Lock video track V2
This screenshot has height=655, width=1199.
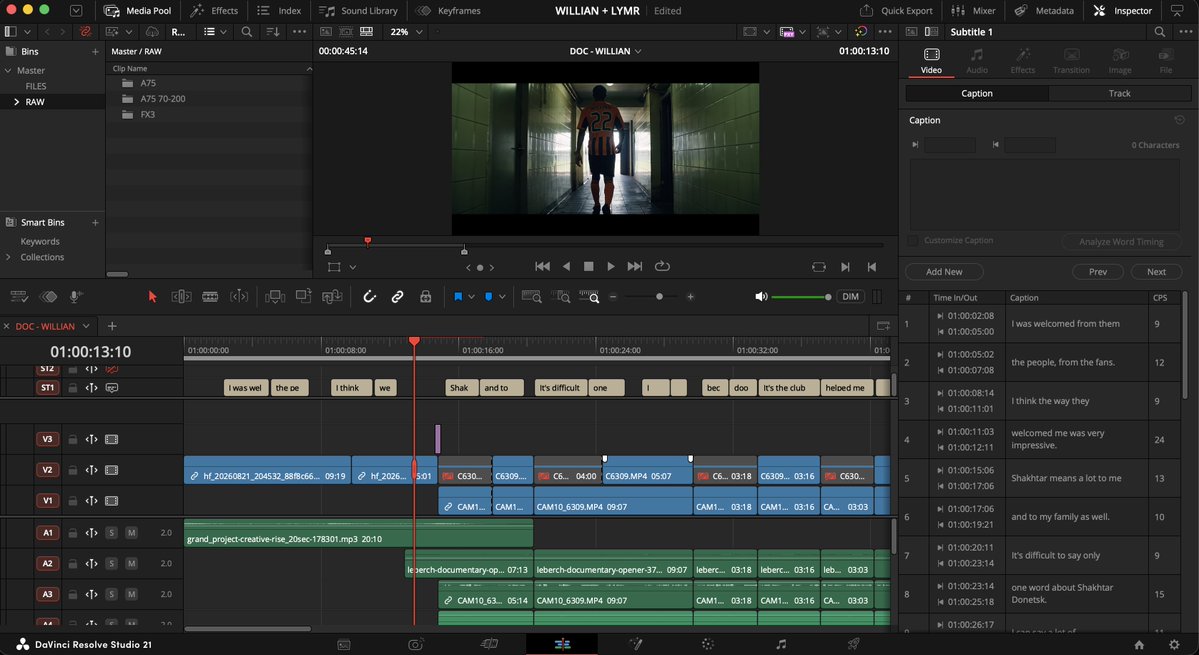click(73, 470)
